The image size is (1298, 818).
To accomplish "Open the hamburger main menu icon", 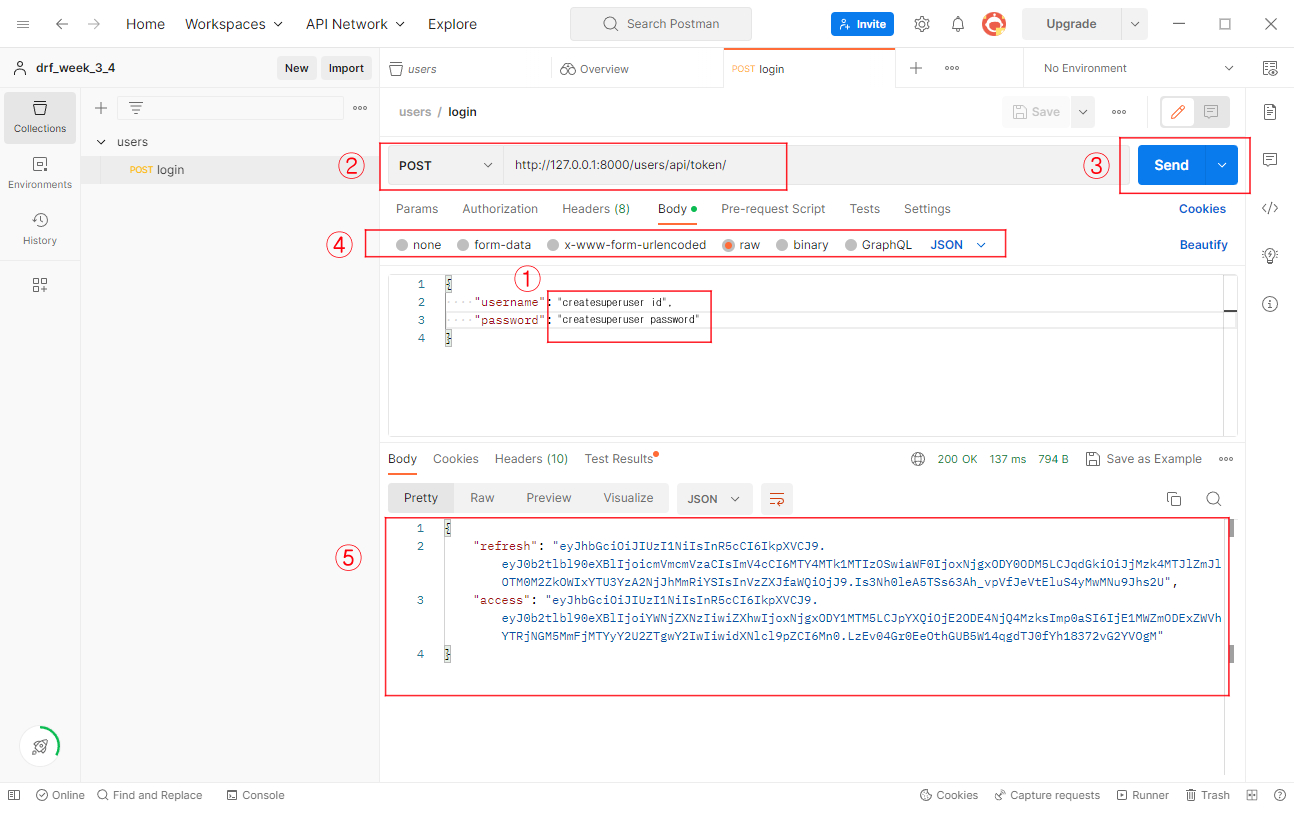I will [23, 24].
